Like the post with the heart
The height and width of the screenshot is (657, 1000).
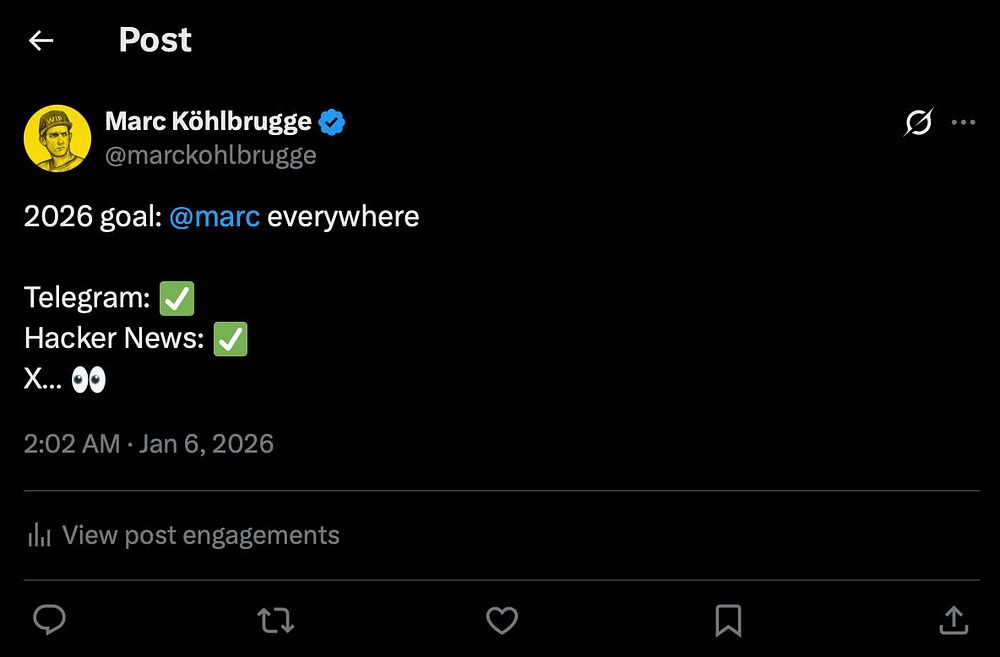502,620
